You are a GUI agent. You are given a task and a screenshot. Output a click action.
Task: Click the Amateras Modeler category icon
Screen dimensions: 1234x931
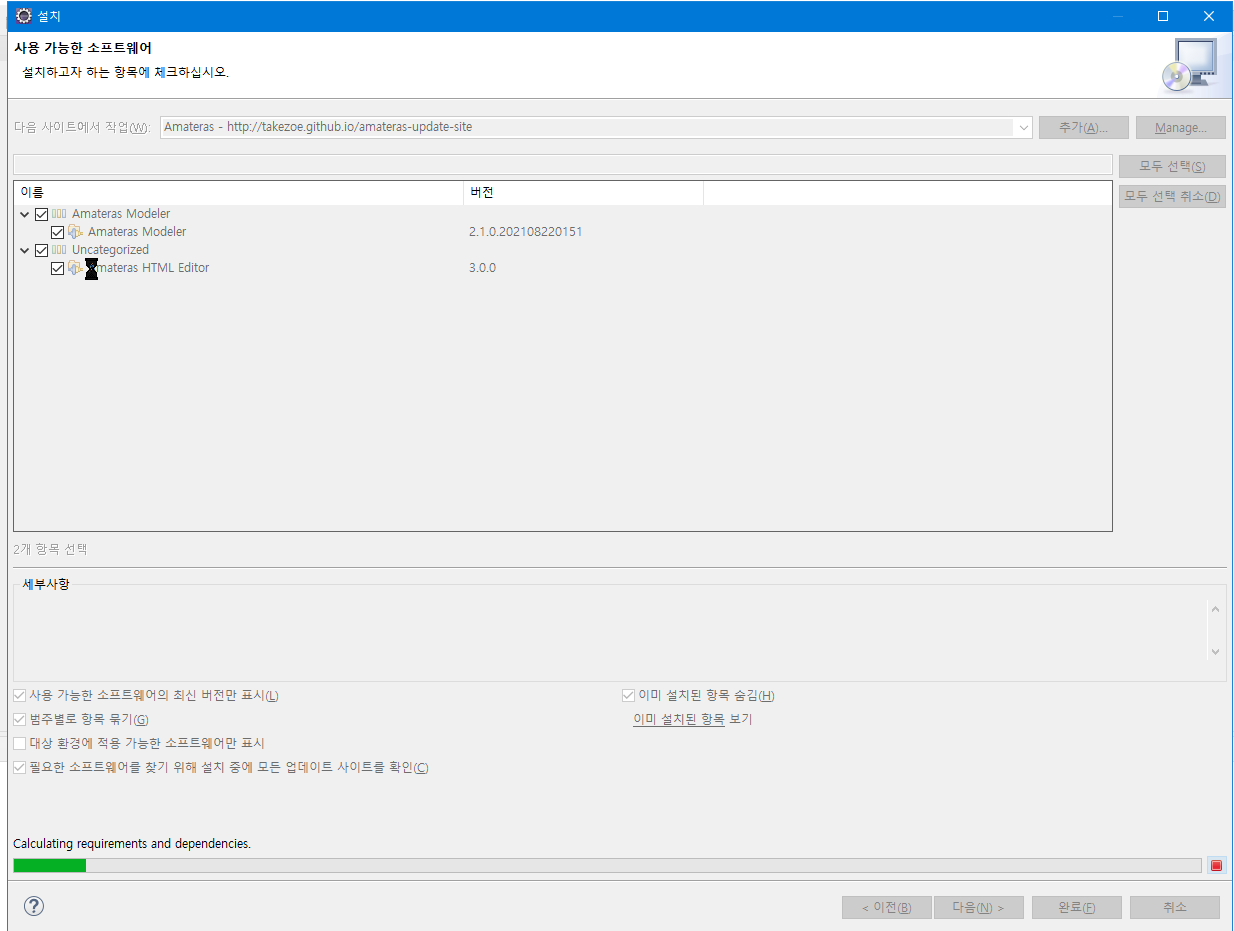(59, 214)
